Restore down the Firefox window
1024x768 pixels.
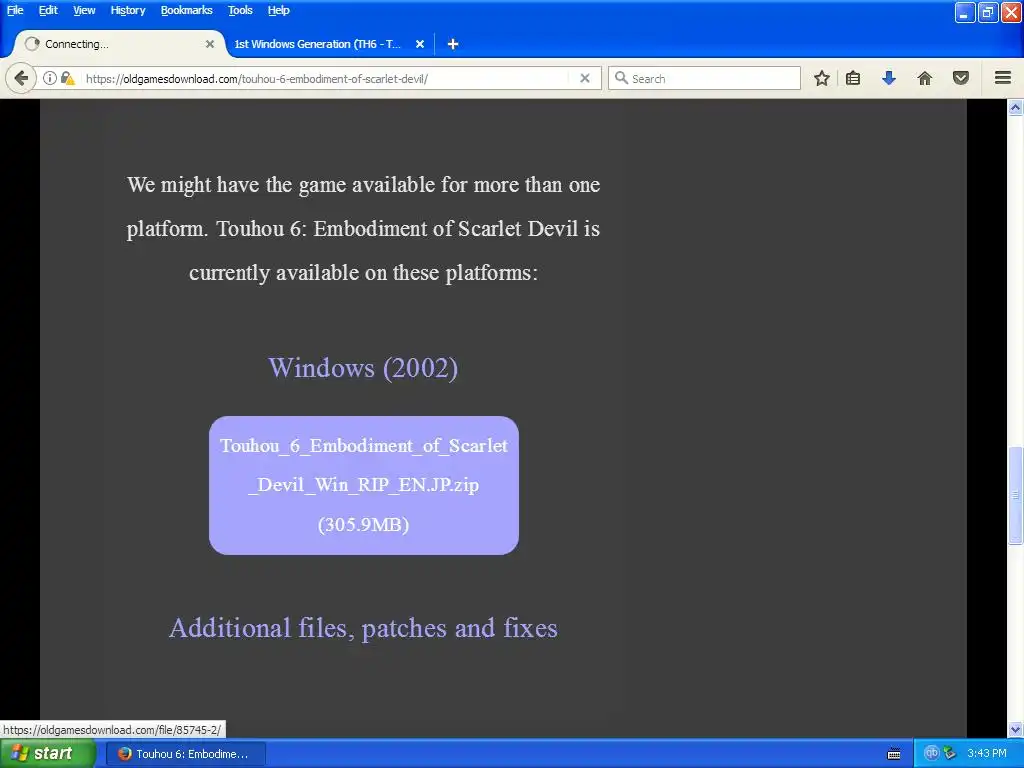988,12
